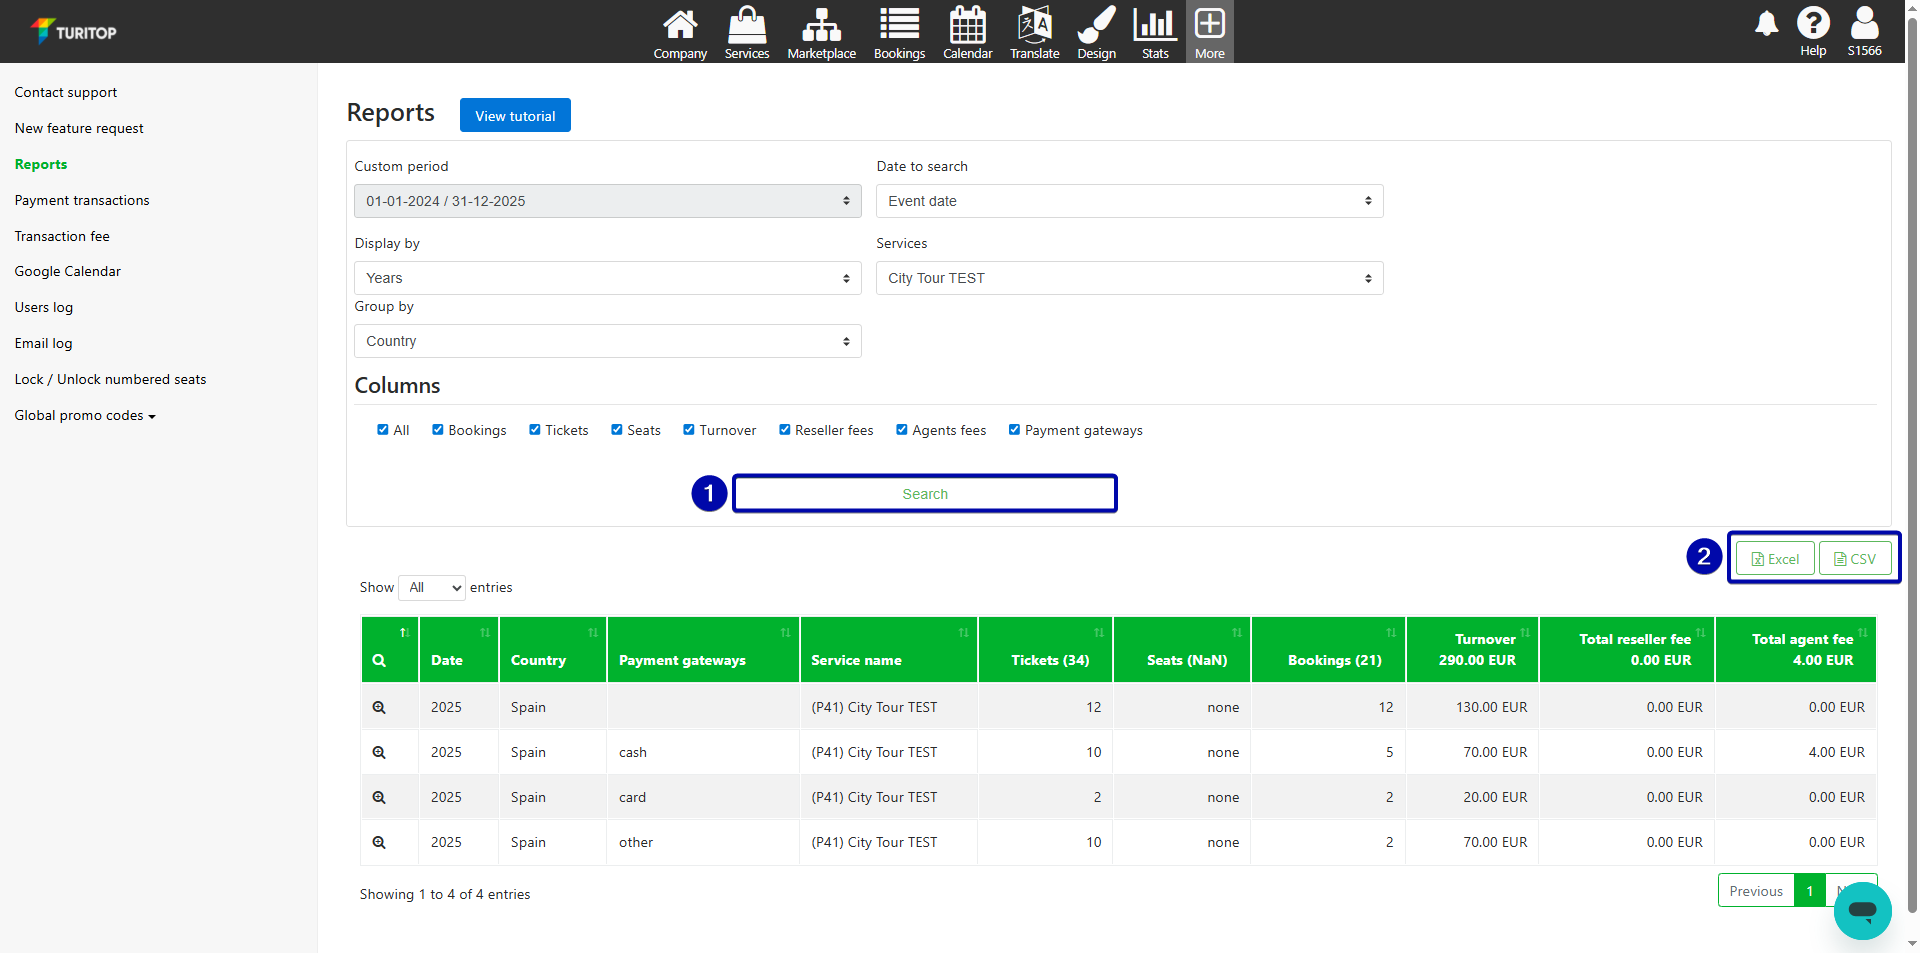Screen dimensions: 1920x953
Task: Open Users log in the sidebar
Action: 44,307
